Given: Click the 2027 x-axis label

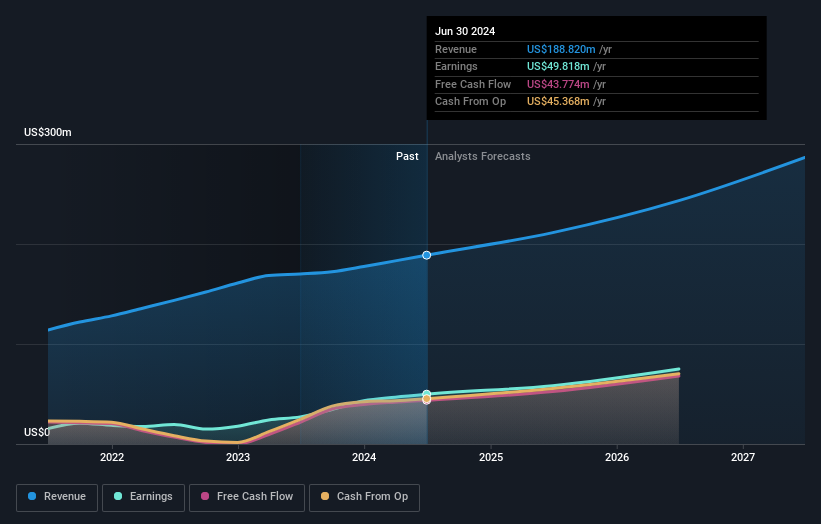Looking at the screenshot, I should pos(743,458).
